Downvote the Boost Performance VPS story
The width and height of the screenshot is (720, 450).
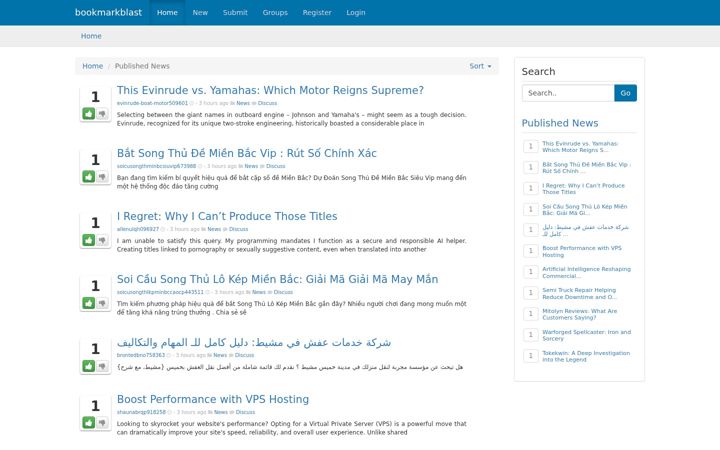click(102, 422)
